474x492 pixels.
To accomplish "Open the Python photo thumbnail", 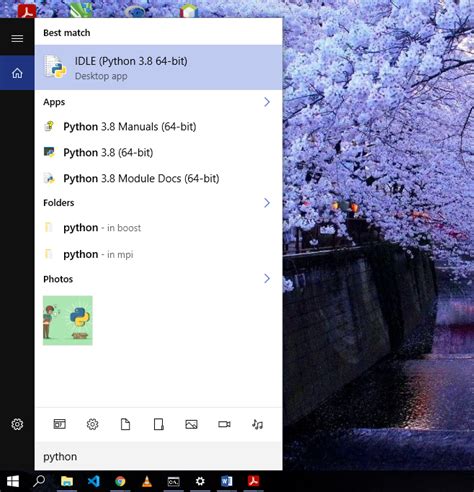I will pos(68,320).
